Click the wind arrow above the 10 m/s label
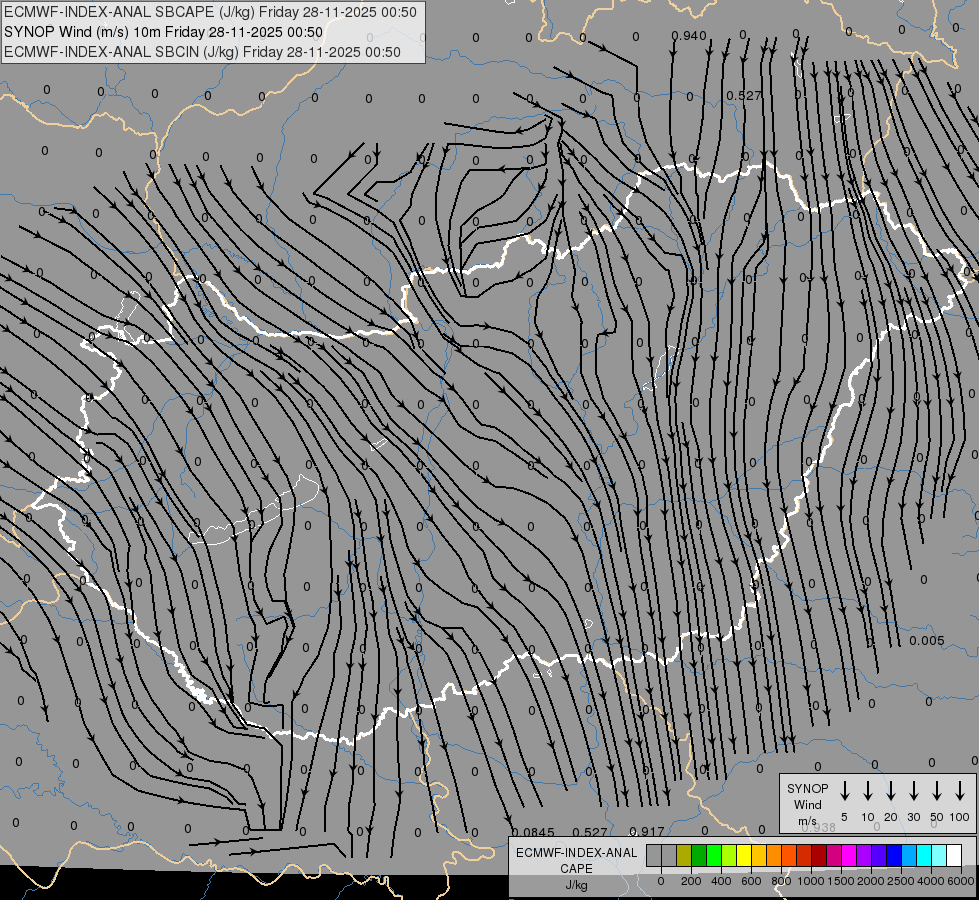This screenshot has width=979, height=900. click(868, 791)
